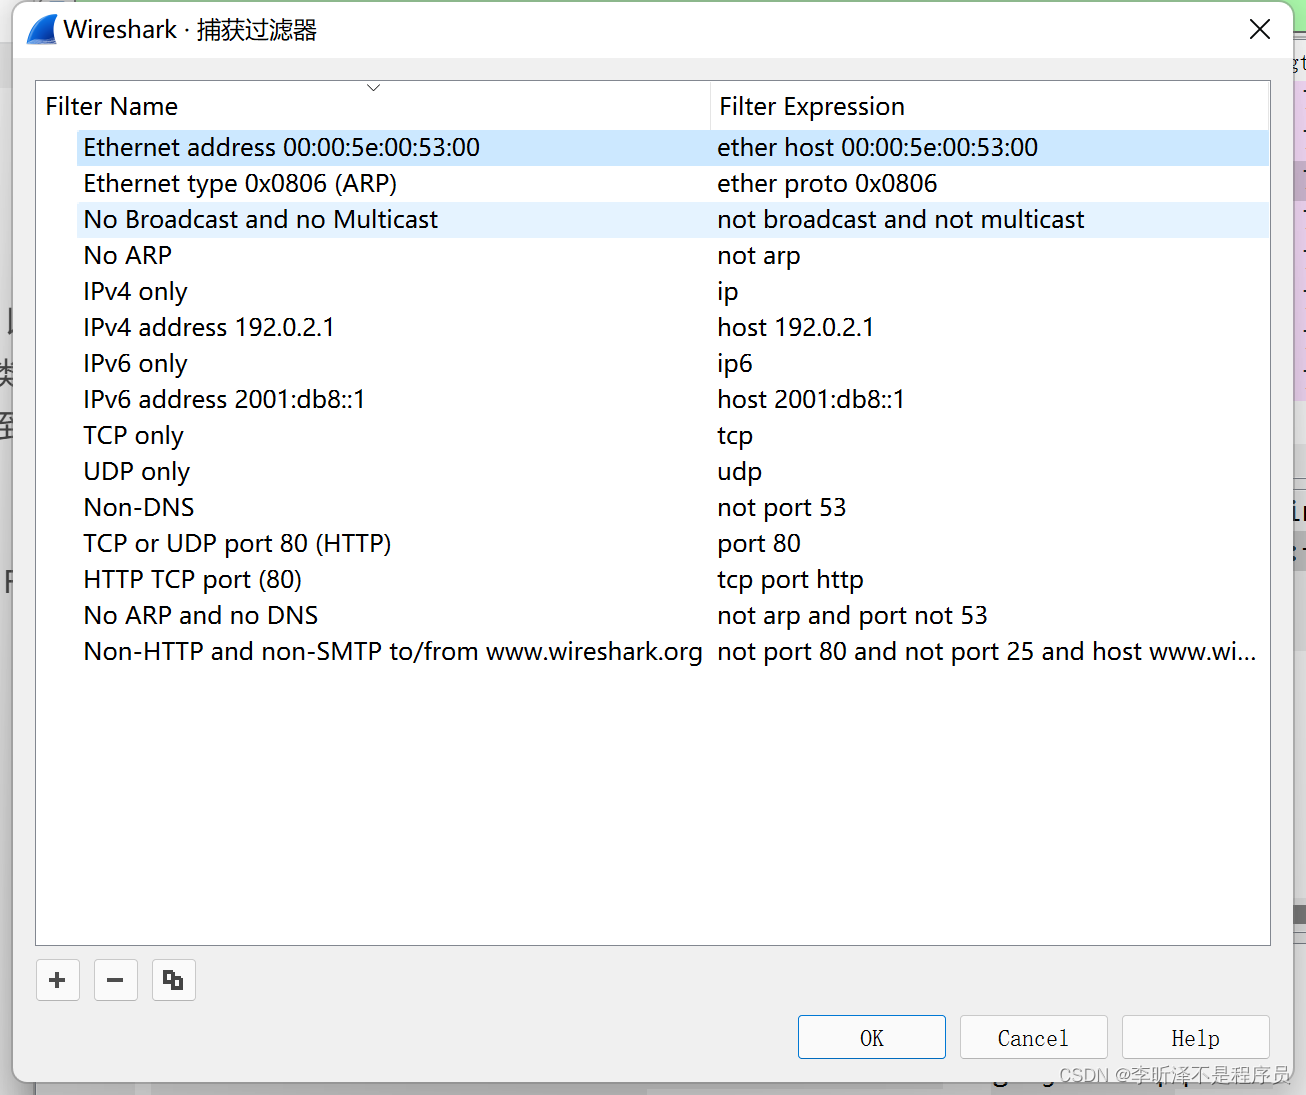Click expression 'not arp and port not 53'
This screenshot has height=1095, width=1306.
[852, 616]
